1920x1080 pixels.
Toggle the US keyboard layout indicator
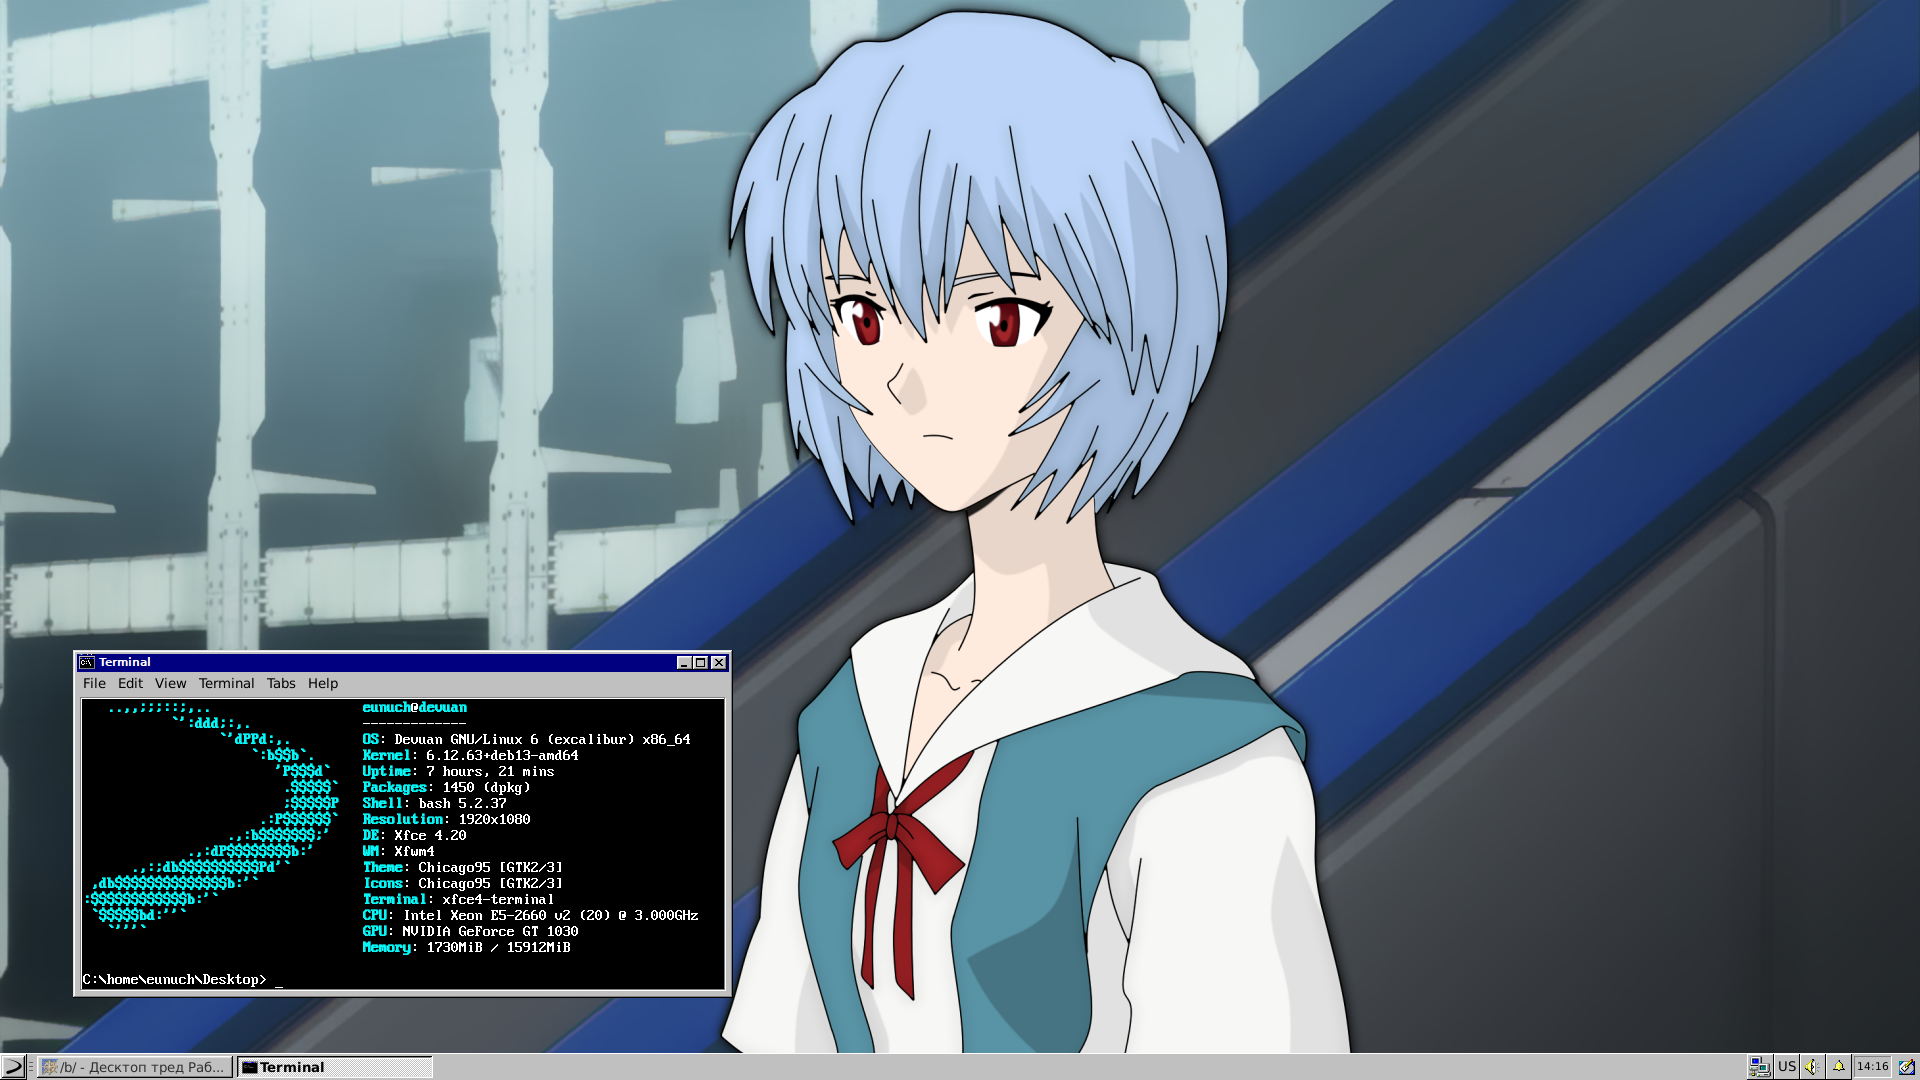pyautogui.click(x=1787, y=1067)
